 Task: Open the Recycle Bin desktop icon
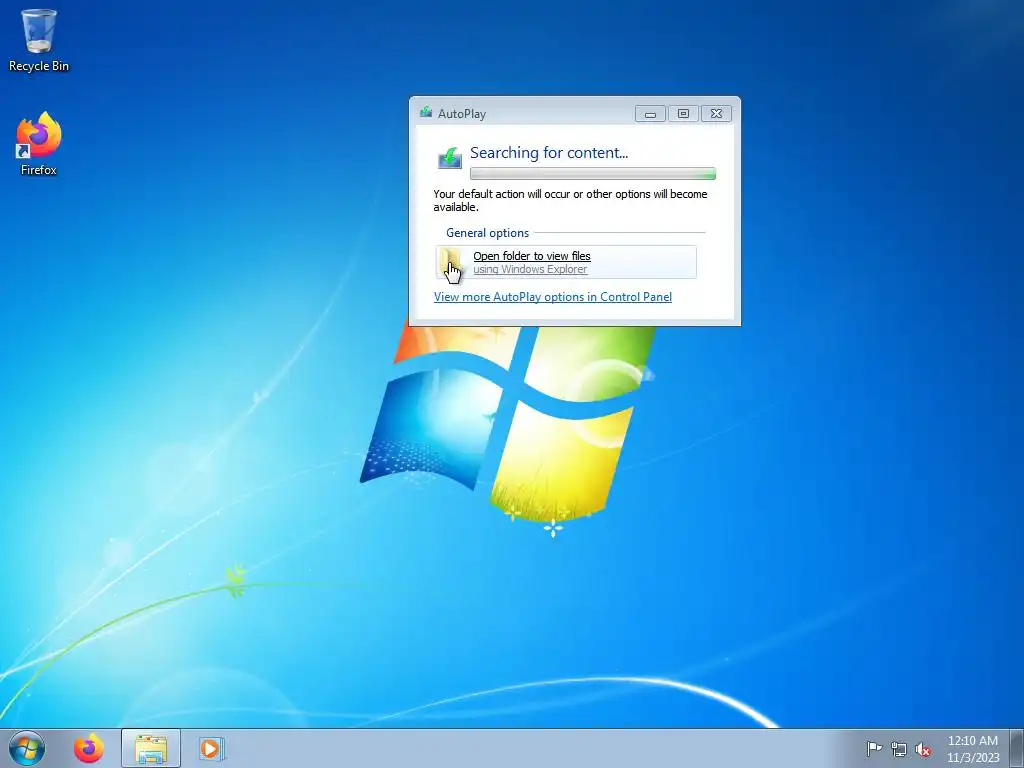tap(39, 40)
